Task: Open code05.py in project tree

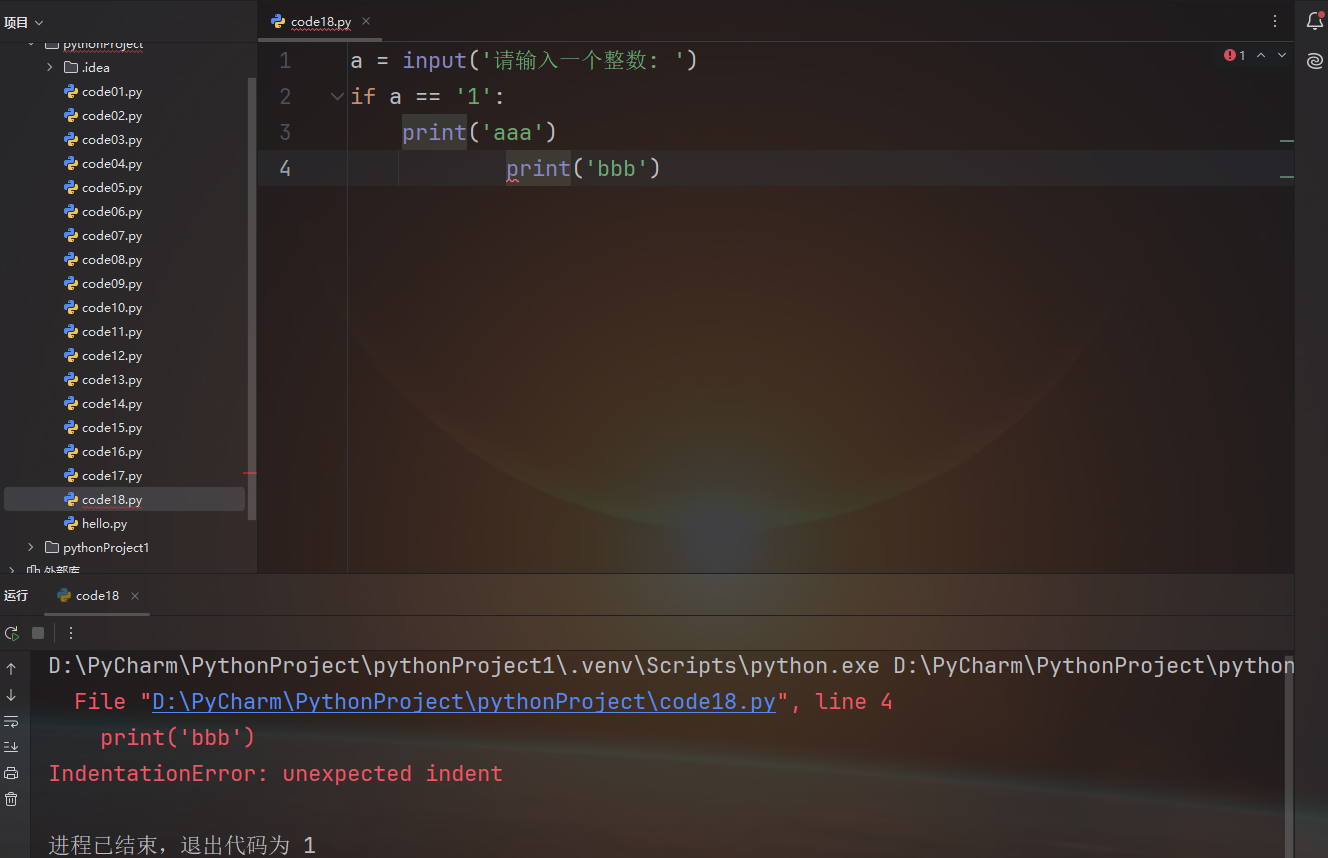Action: click(112, 188)
